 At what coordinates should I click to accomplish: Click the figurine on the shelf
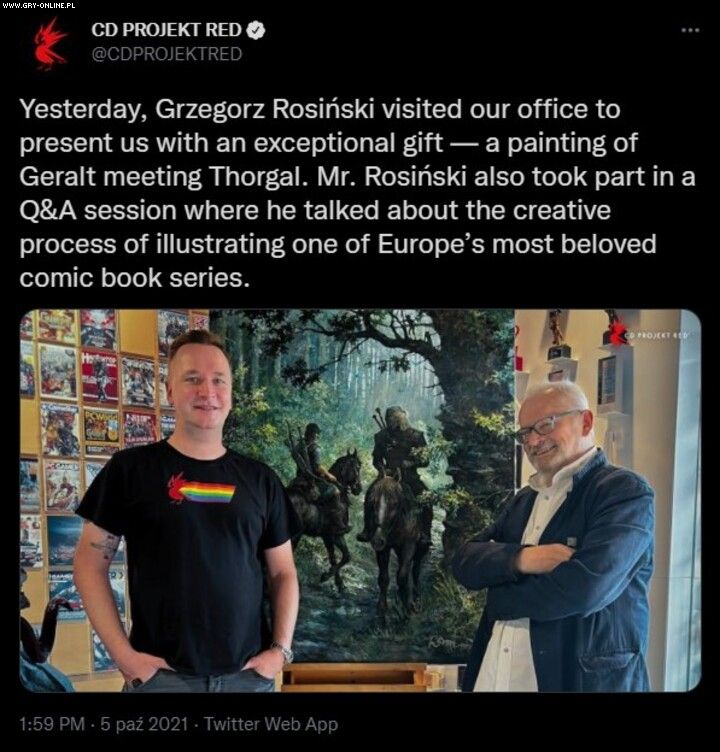tap(556, 333)
